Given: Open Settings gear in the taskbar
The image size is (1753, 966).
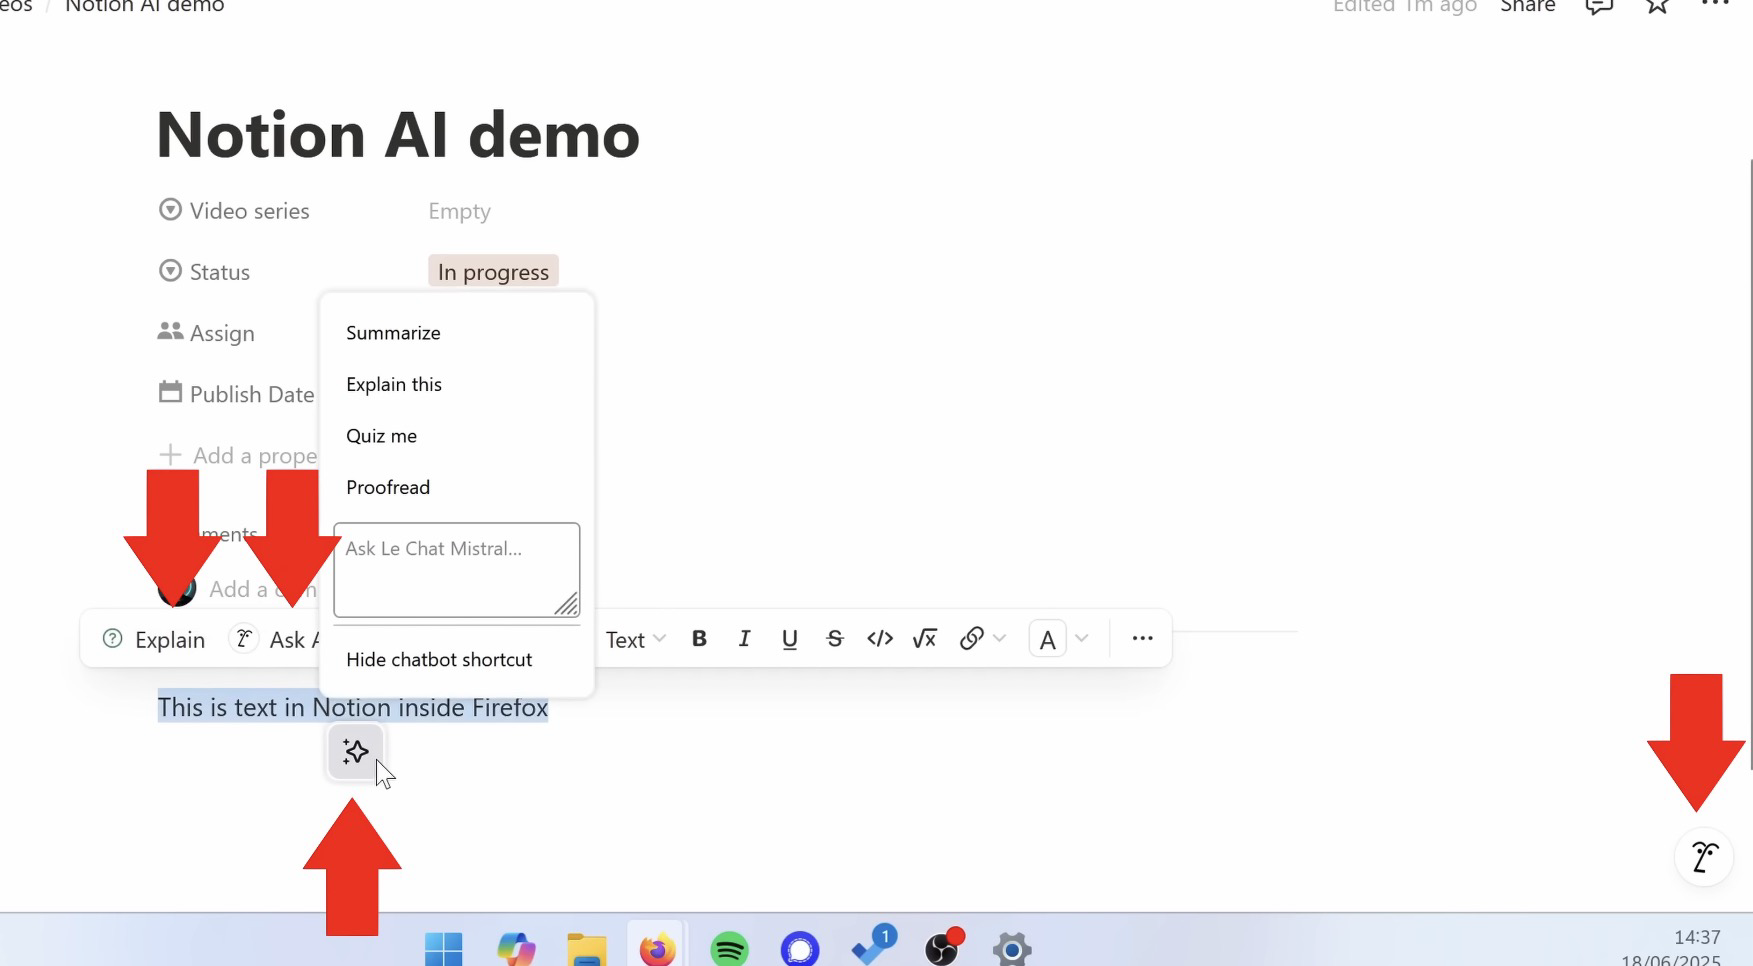Looking at the screenshot, I should point(1012,948).
